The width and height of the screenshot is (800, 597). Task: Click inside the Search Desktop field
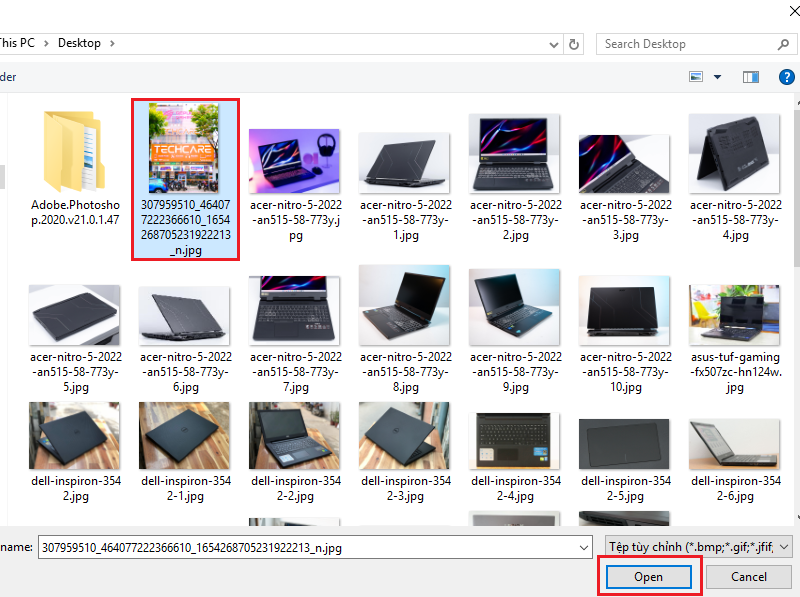coord(685,44)
